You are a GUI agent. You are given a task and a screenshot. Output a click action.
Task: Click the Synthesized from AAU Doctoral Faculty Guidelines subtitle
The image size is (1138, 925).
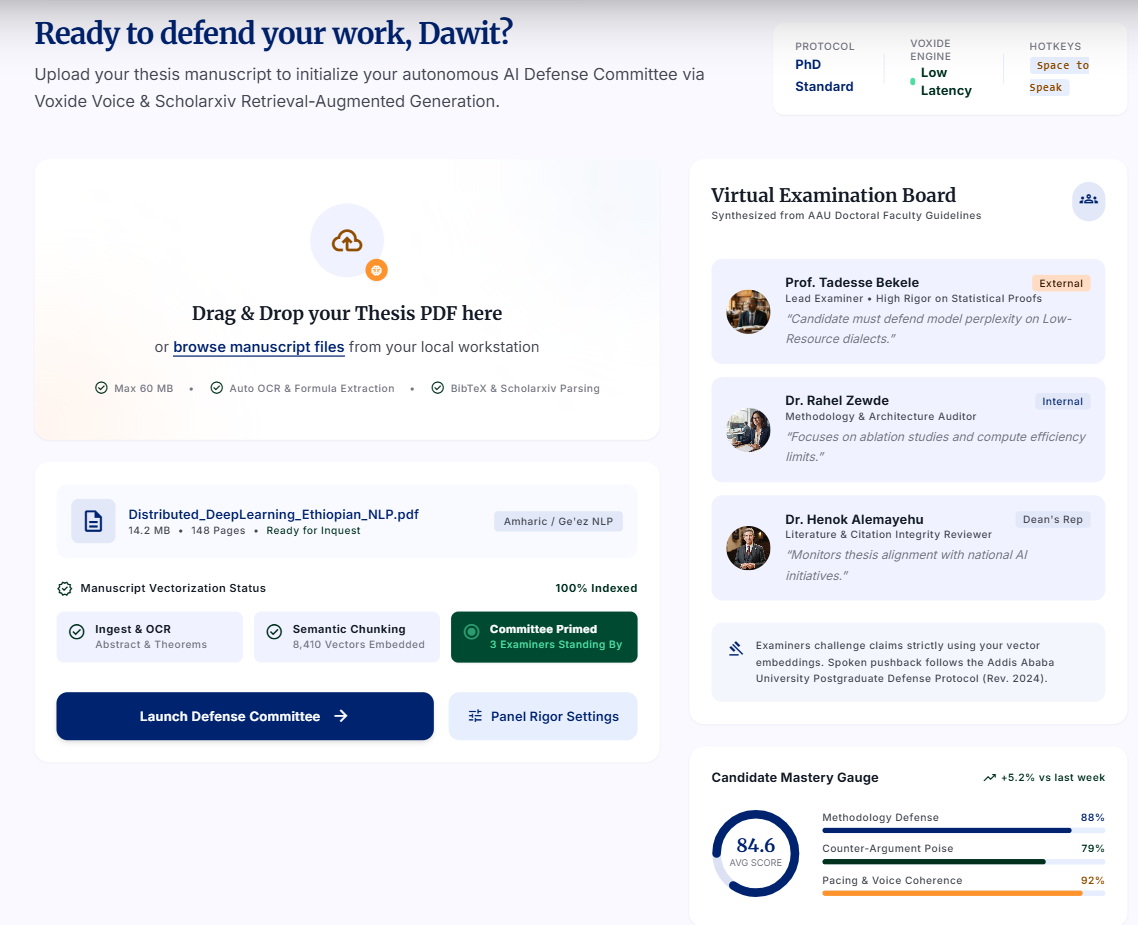[846, 215]
